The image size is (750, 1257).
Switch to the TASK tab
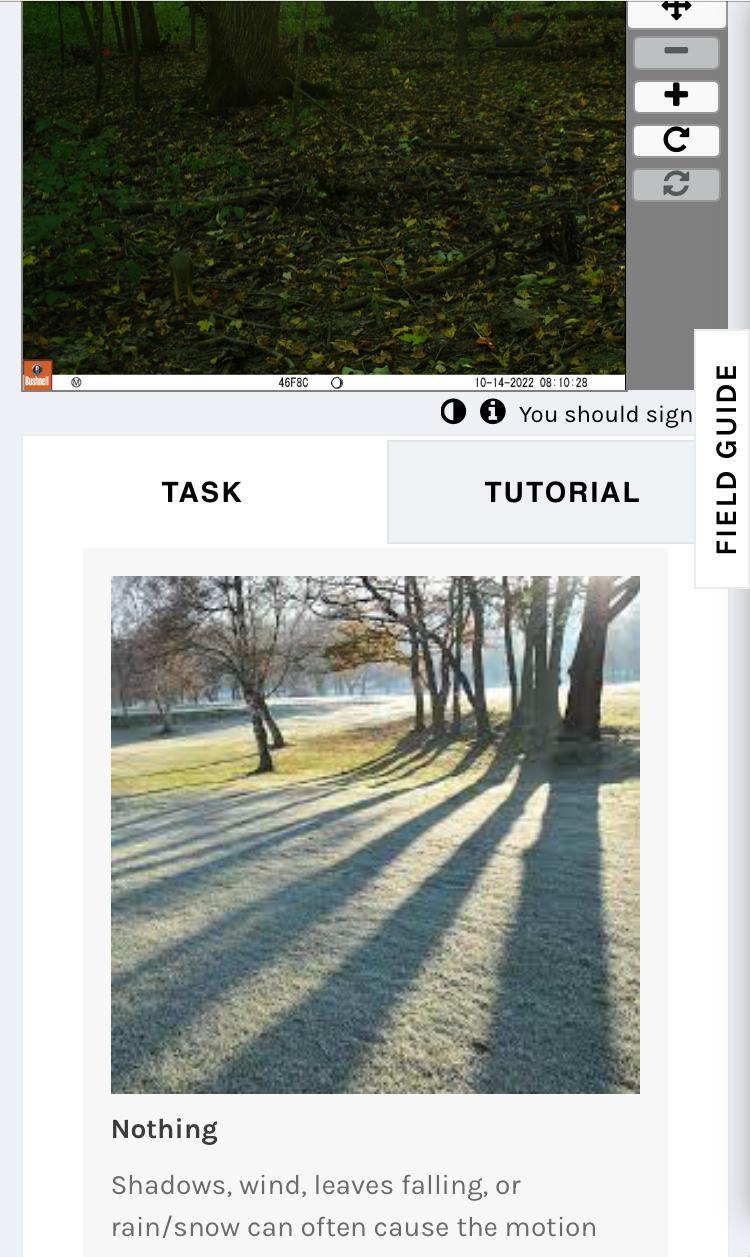click(x=203, y=491)
